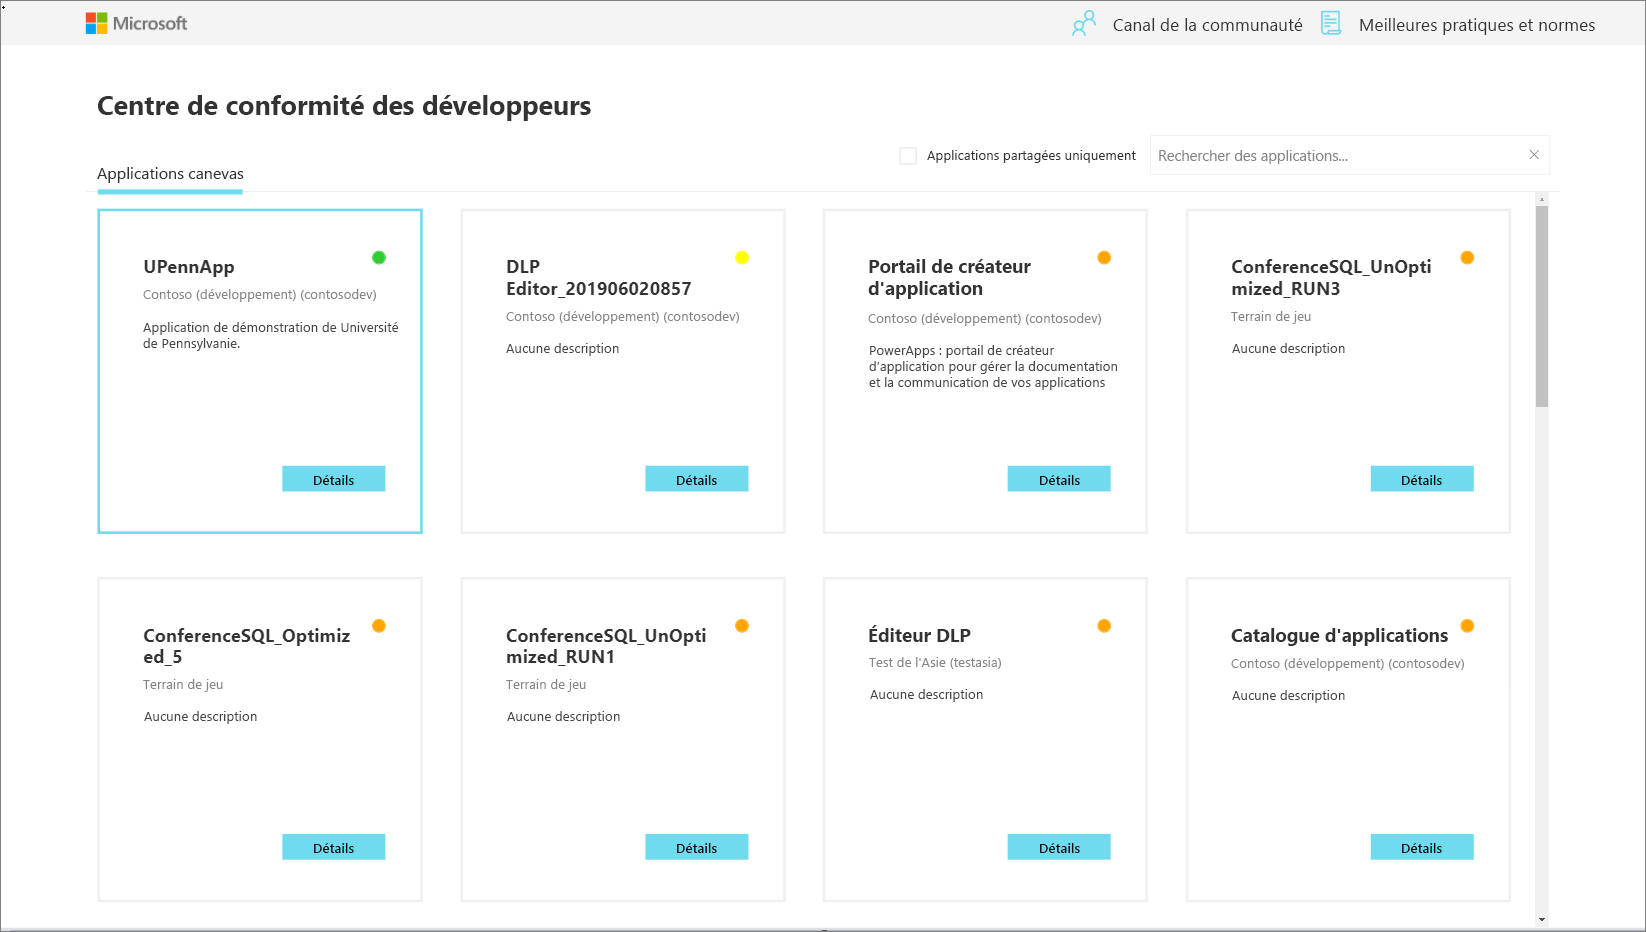This screenshot has height=932, width=1646.
Task: Enable Applications partagées uniquement checkbox
Action: point(908,156)
